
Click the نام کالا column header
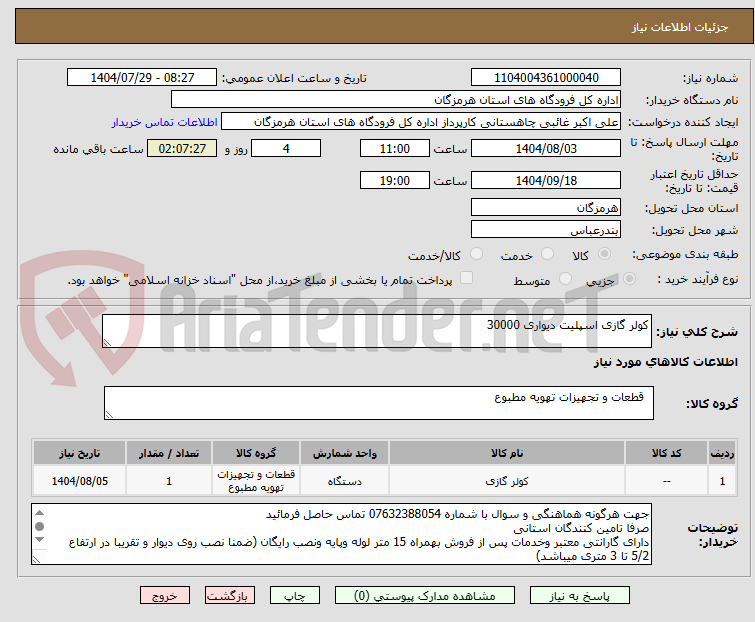point(507,453)
